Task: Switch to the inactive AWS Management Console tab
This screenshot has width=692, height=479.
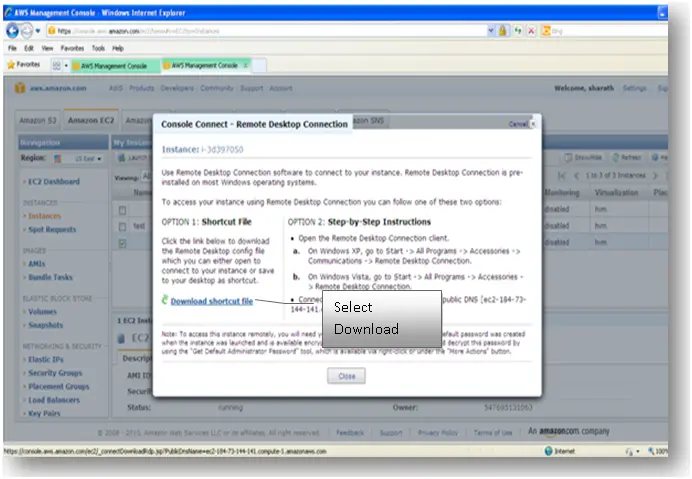Action: (114, 65)
